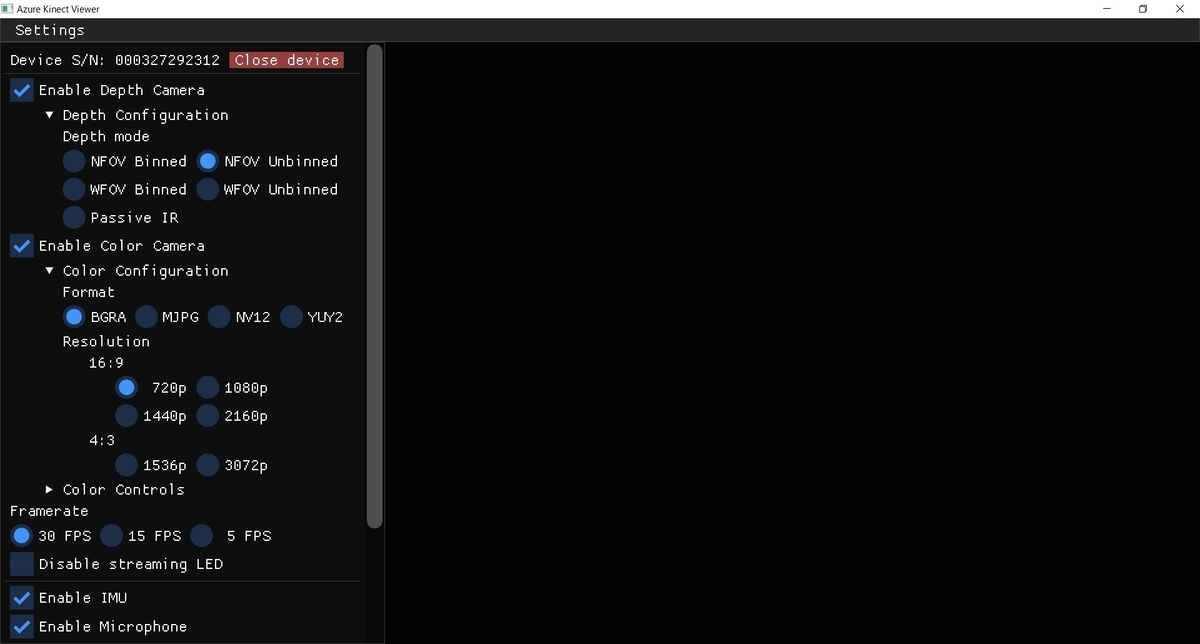Image resolution: width=1200 pixels, height=644 pixels.
Task: Choose NV12 color format
Action: pyautogui.click(x=219, y=317)
